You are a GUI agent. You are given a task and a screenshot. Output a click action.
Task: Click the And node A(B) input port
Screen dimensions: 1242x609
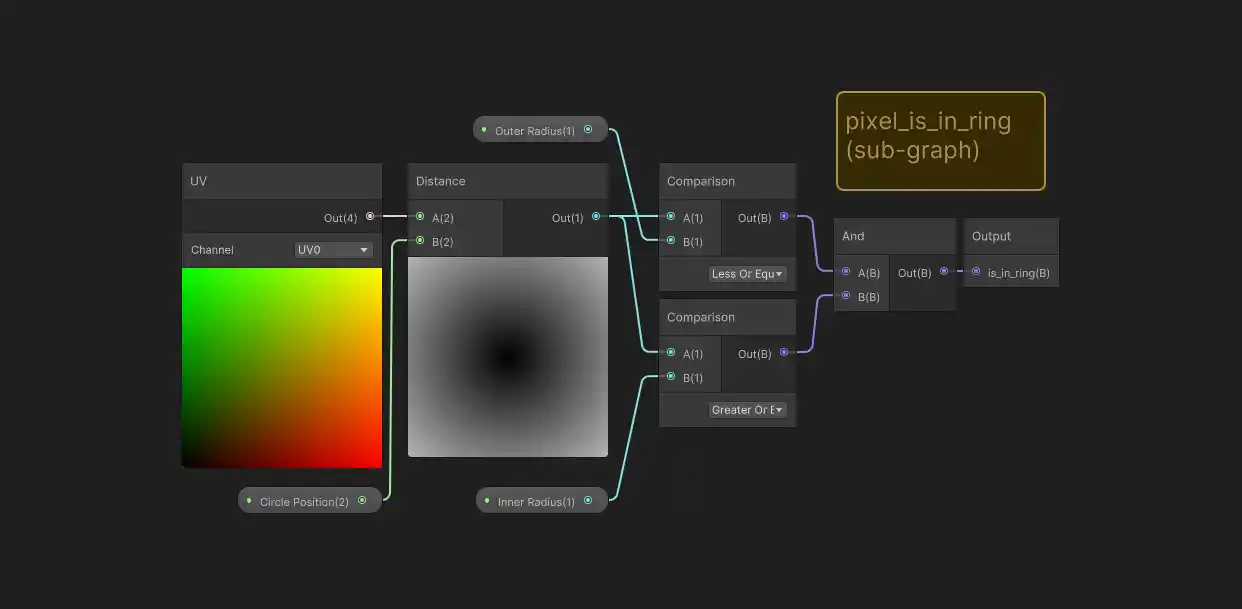click(x=846, y=272)
